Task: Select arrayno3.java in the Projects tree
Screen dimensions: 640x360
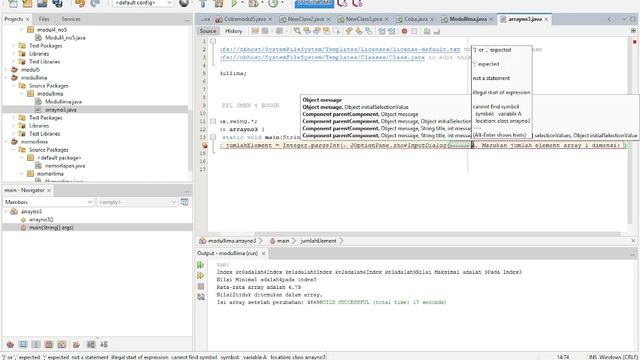Action: pos(60,110)
